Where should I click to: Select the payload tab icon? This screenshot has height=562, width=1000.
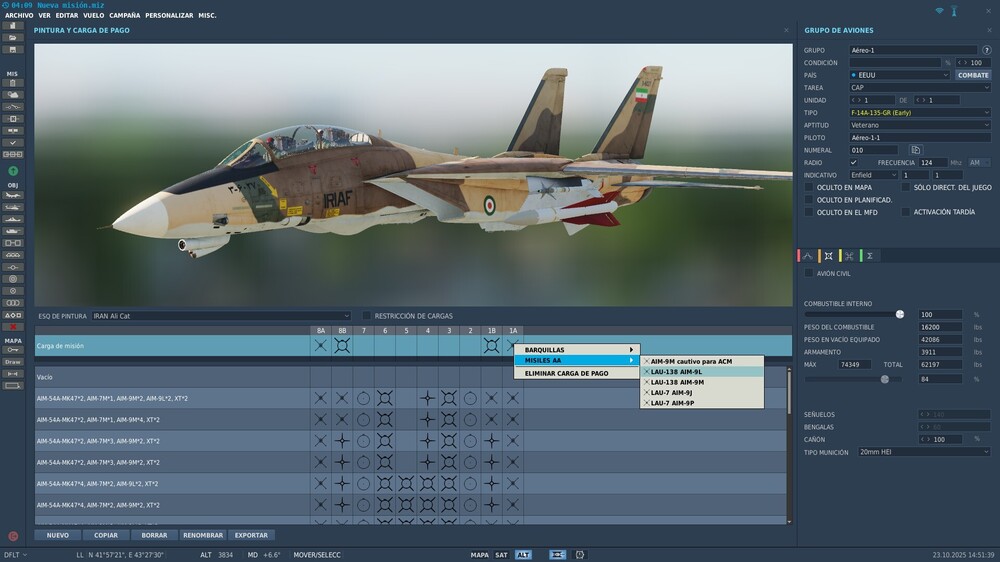828,256
